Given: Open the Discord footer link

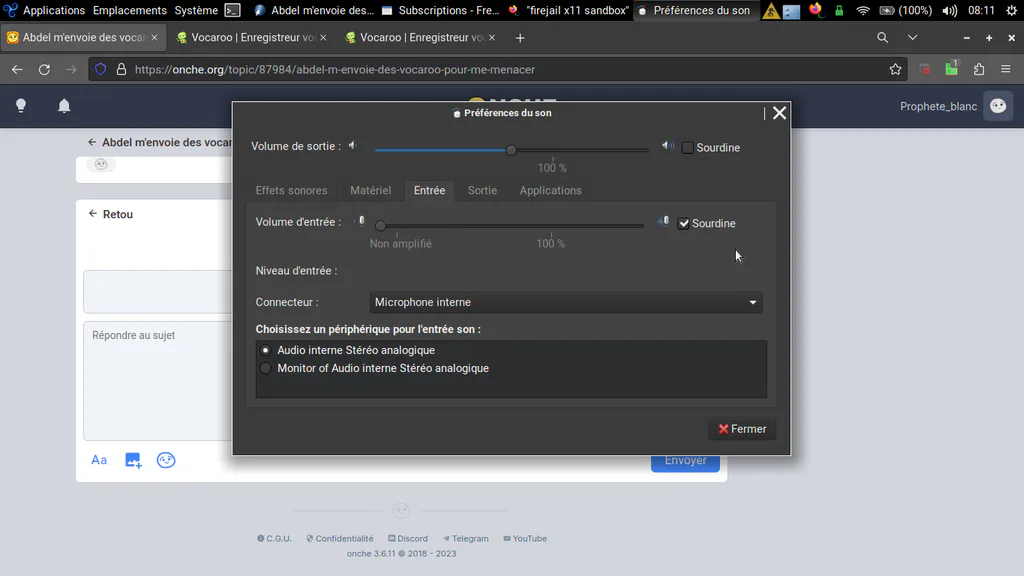Looking at the screenshot, I should tap(408, 539).
